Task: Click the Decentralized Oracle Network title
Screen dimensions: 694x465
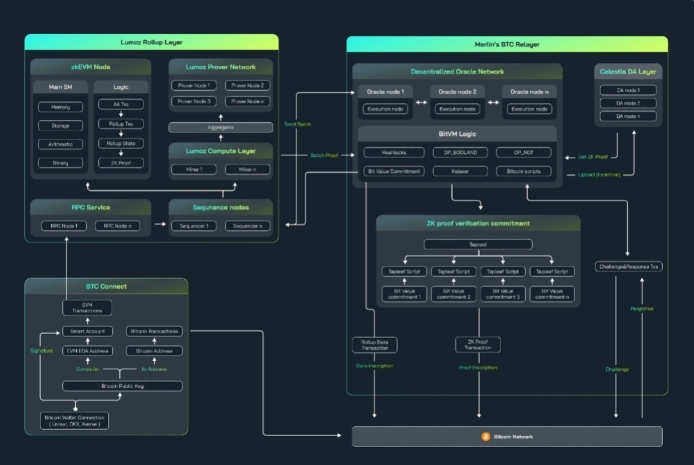Action: (x=457, y=72)
